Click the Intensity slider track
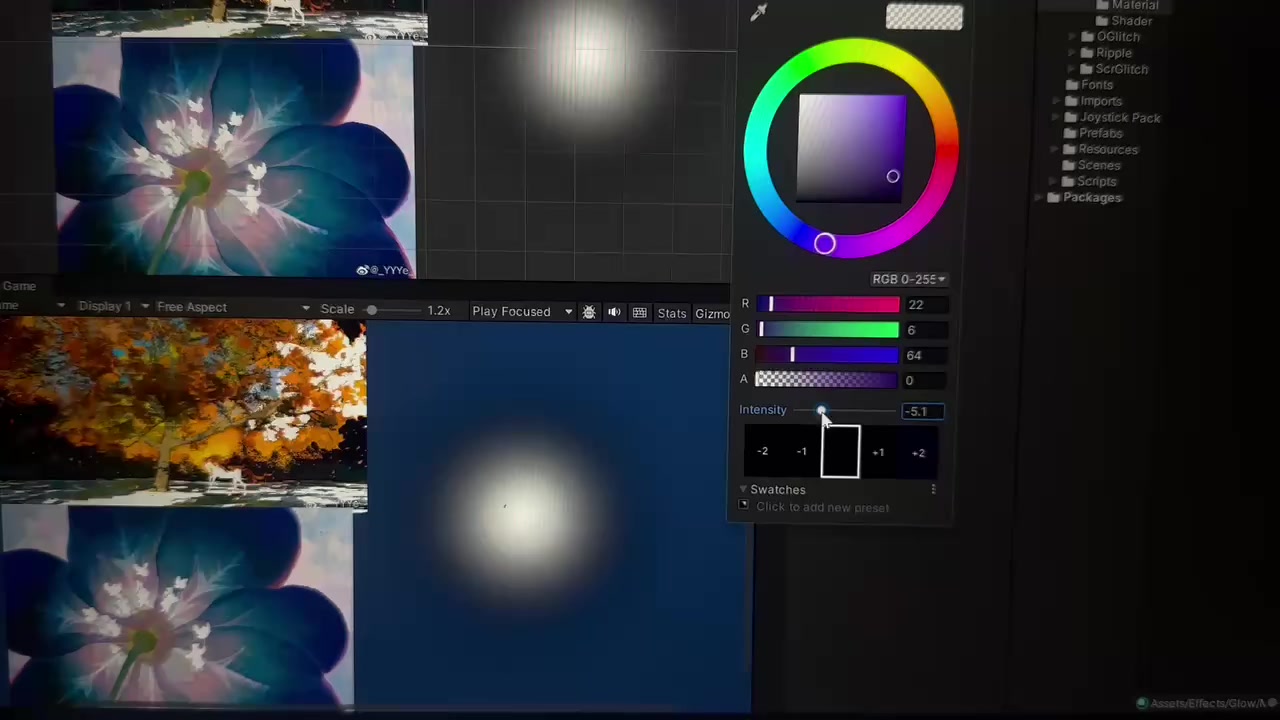 860,410
